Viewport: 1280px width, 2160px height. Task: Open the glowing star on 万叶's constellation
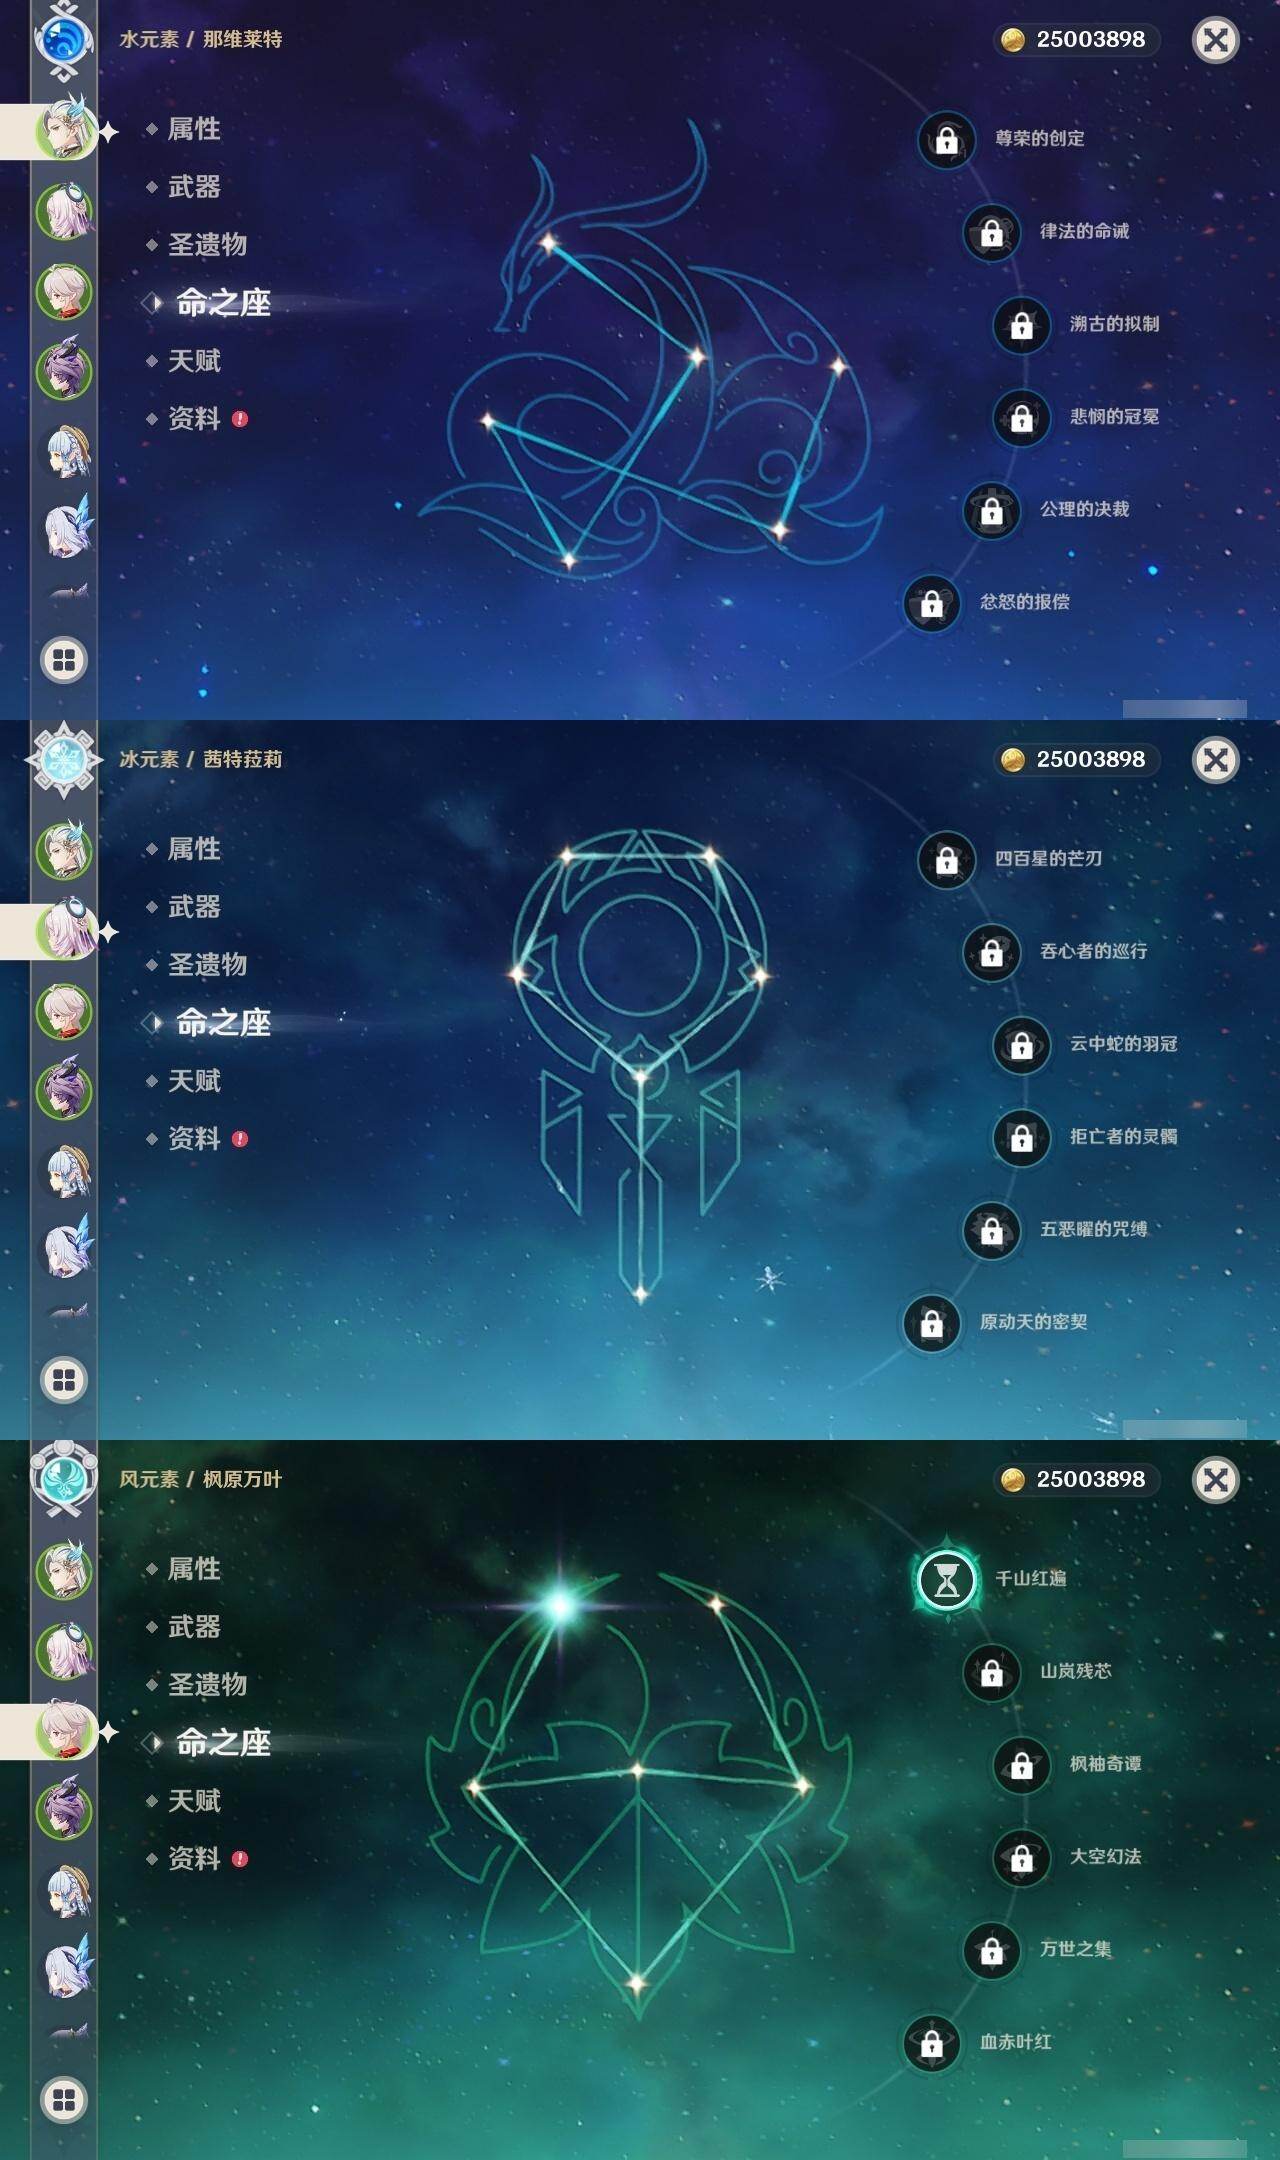(x=560, y=1606)
